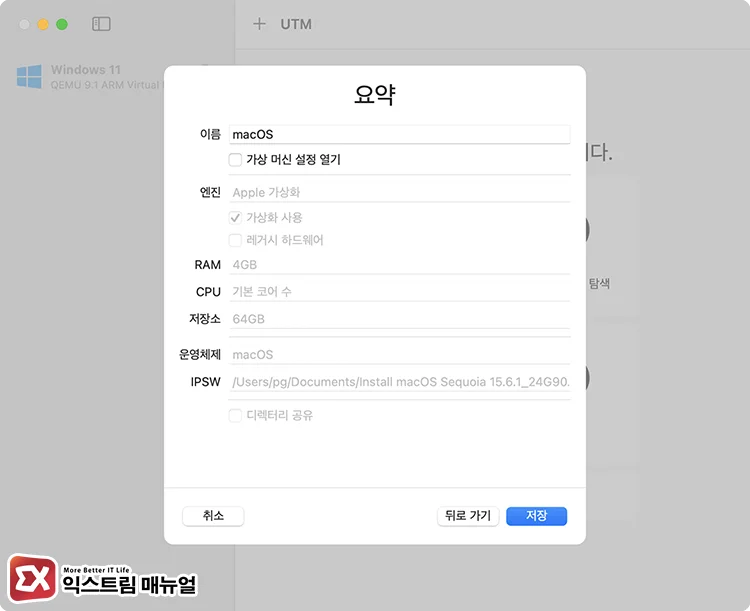This screenshot has width=750, height=611.
Task: Click the 요약 dialog title text
Action: pyautogui.click(x=375, y=94)
